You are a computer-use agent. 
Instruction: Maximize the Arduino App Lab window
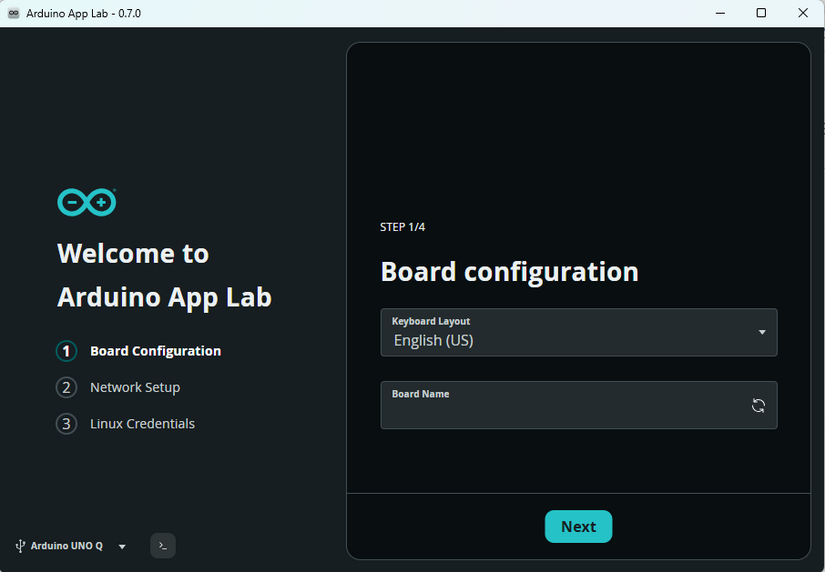761,13
